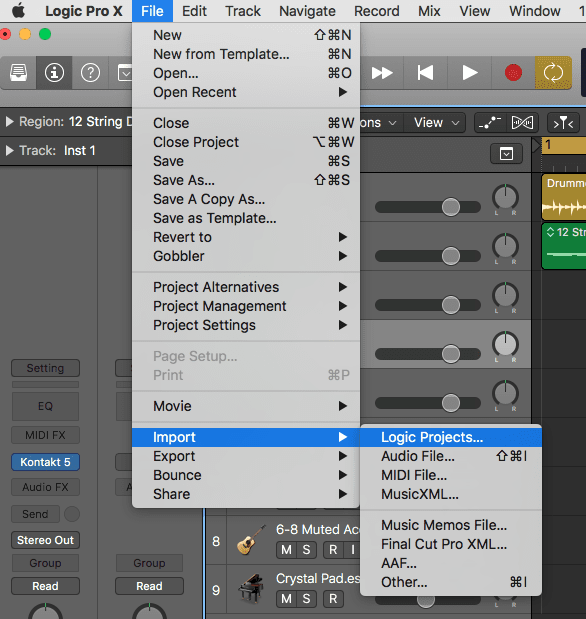Viewport: 586px width, 619px height.
Task: Open the Movie submenu
Action: pyautogui.click(x=246, y=406)
